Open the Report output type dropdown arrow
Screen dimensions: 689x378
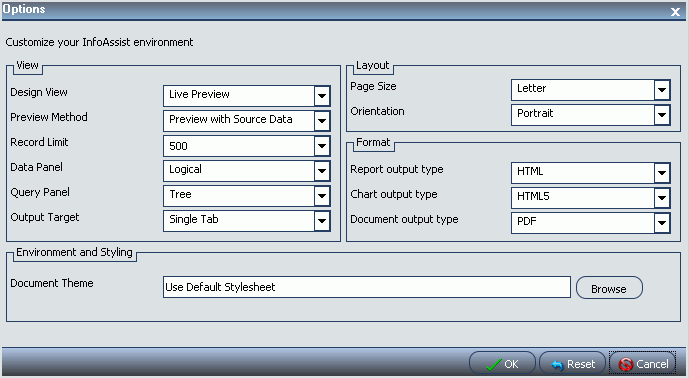[x=662, y=173]
